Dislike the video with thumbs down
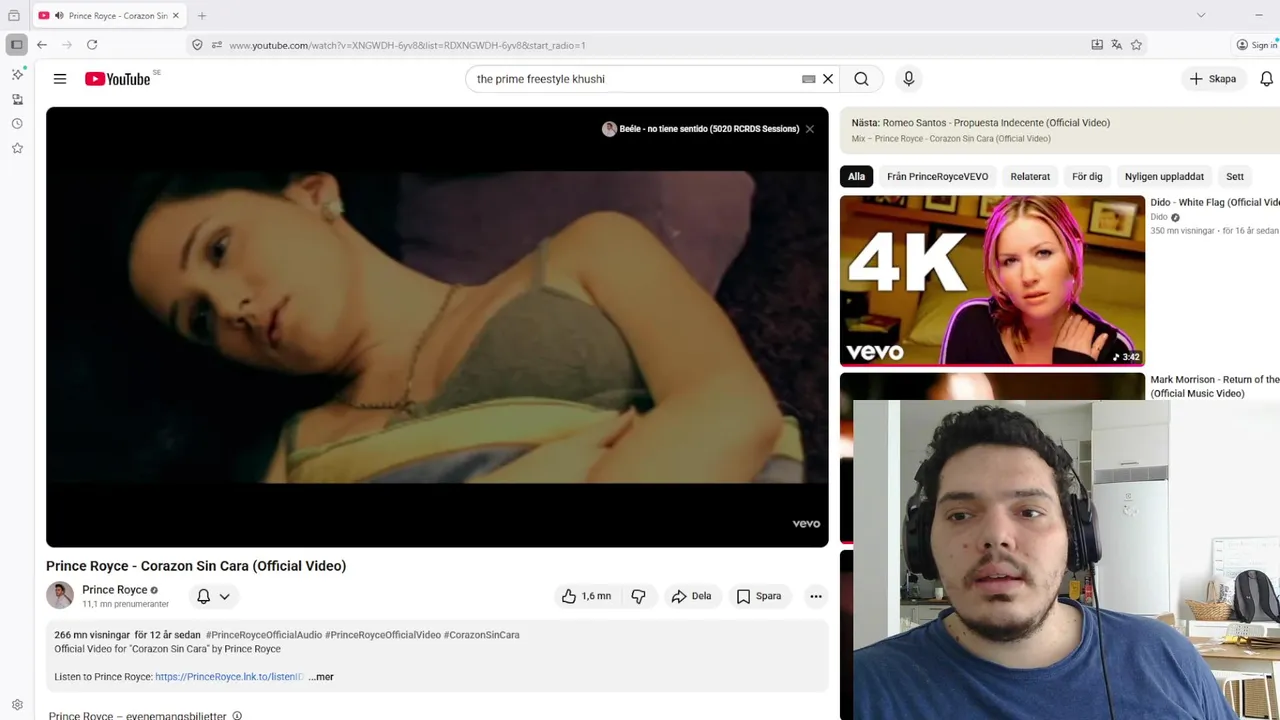1280x720 pixels. coord(638,596)
